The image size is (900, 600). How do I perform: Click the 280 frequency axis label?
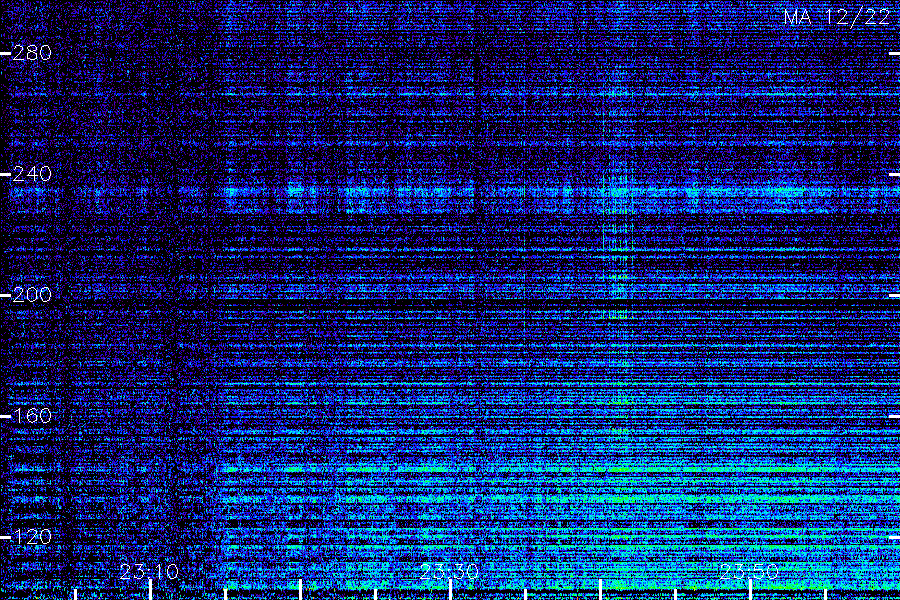tap(32, 53)
